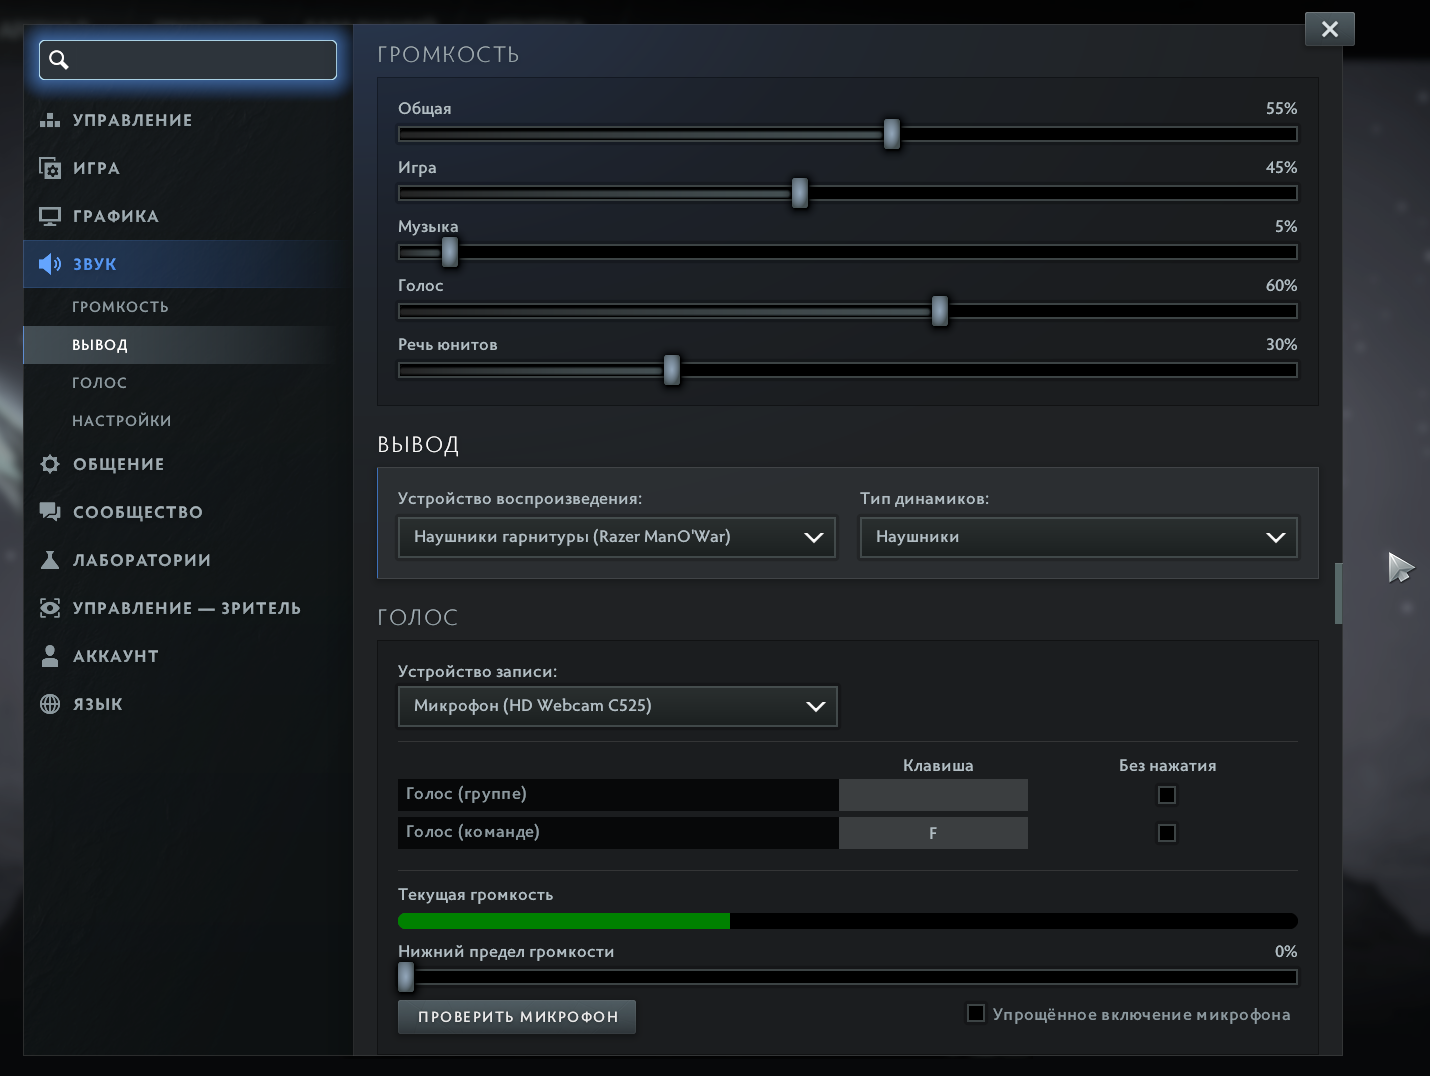Viewport: 1430px width, 1076px height.
Task: Select the Настройки sound submenu item
Action: (122, 421)
